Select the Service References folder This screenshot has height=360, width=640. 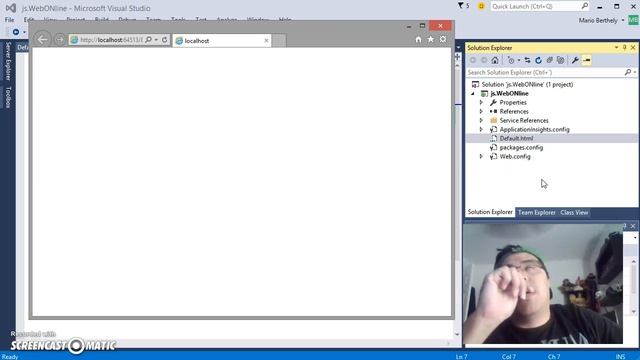click(x=524, y=120)
